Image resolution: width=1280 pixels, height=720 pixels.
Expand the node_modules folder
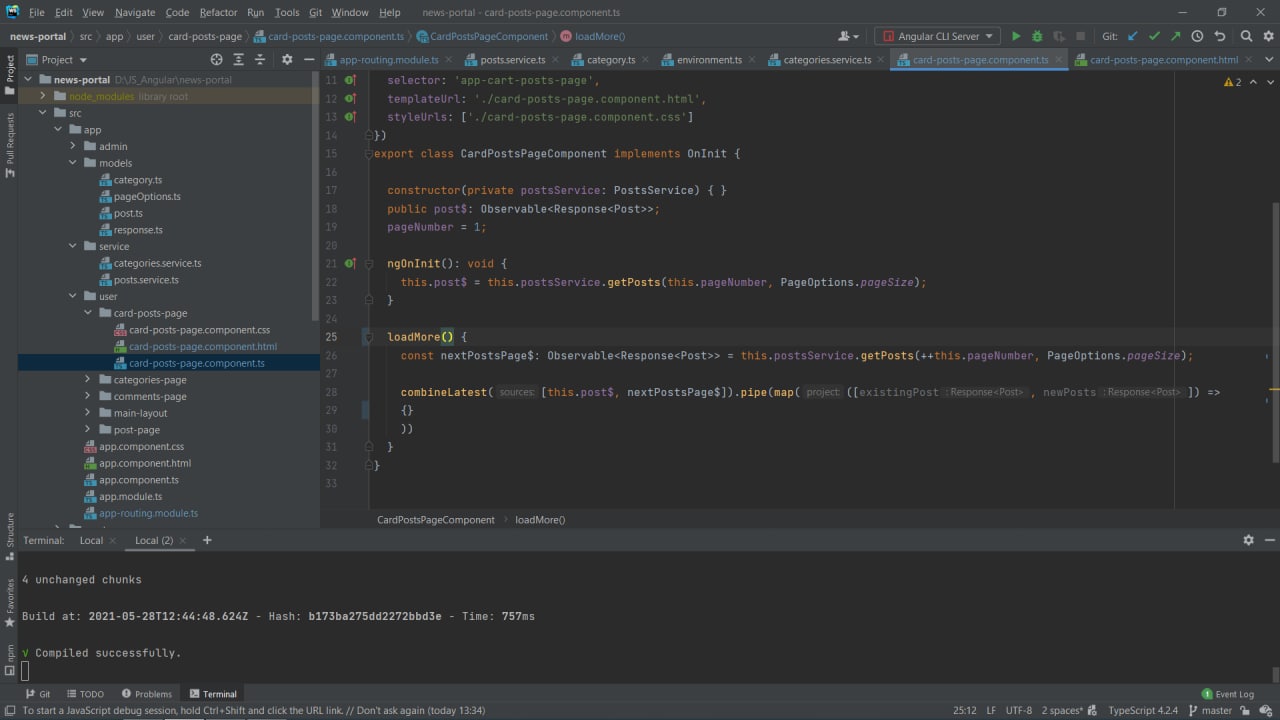pos(43,96)
